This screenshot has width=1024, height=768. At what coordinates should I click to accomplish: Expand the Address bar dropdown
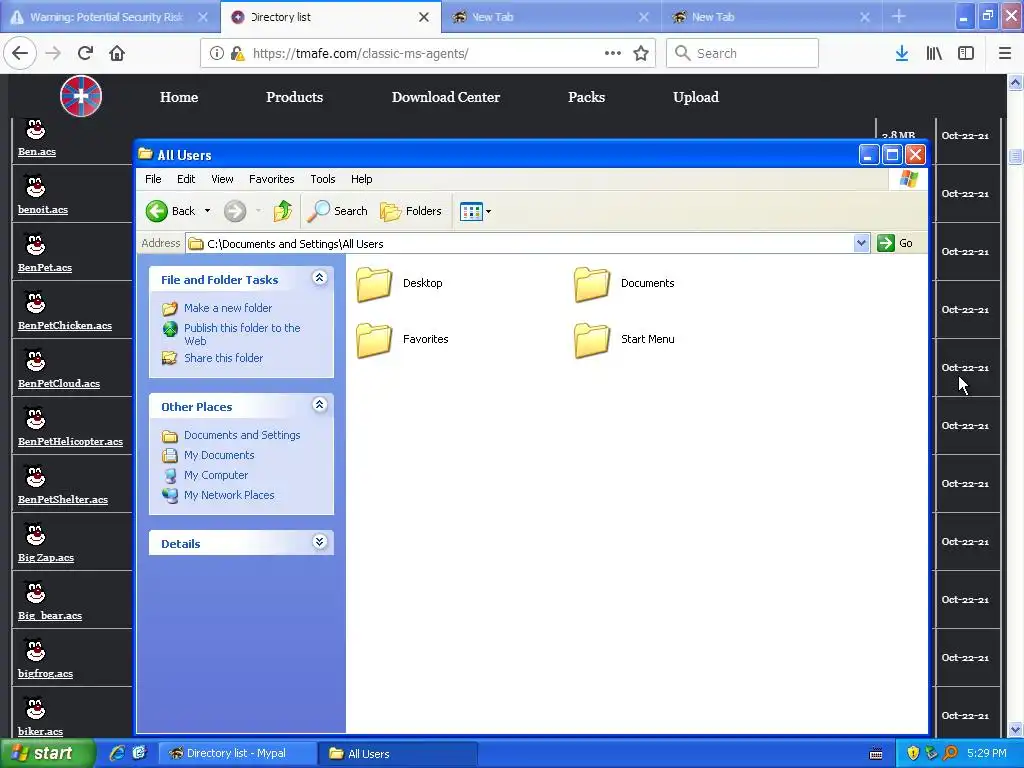tap(861, 243)
